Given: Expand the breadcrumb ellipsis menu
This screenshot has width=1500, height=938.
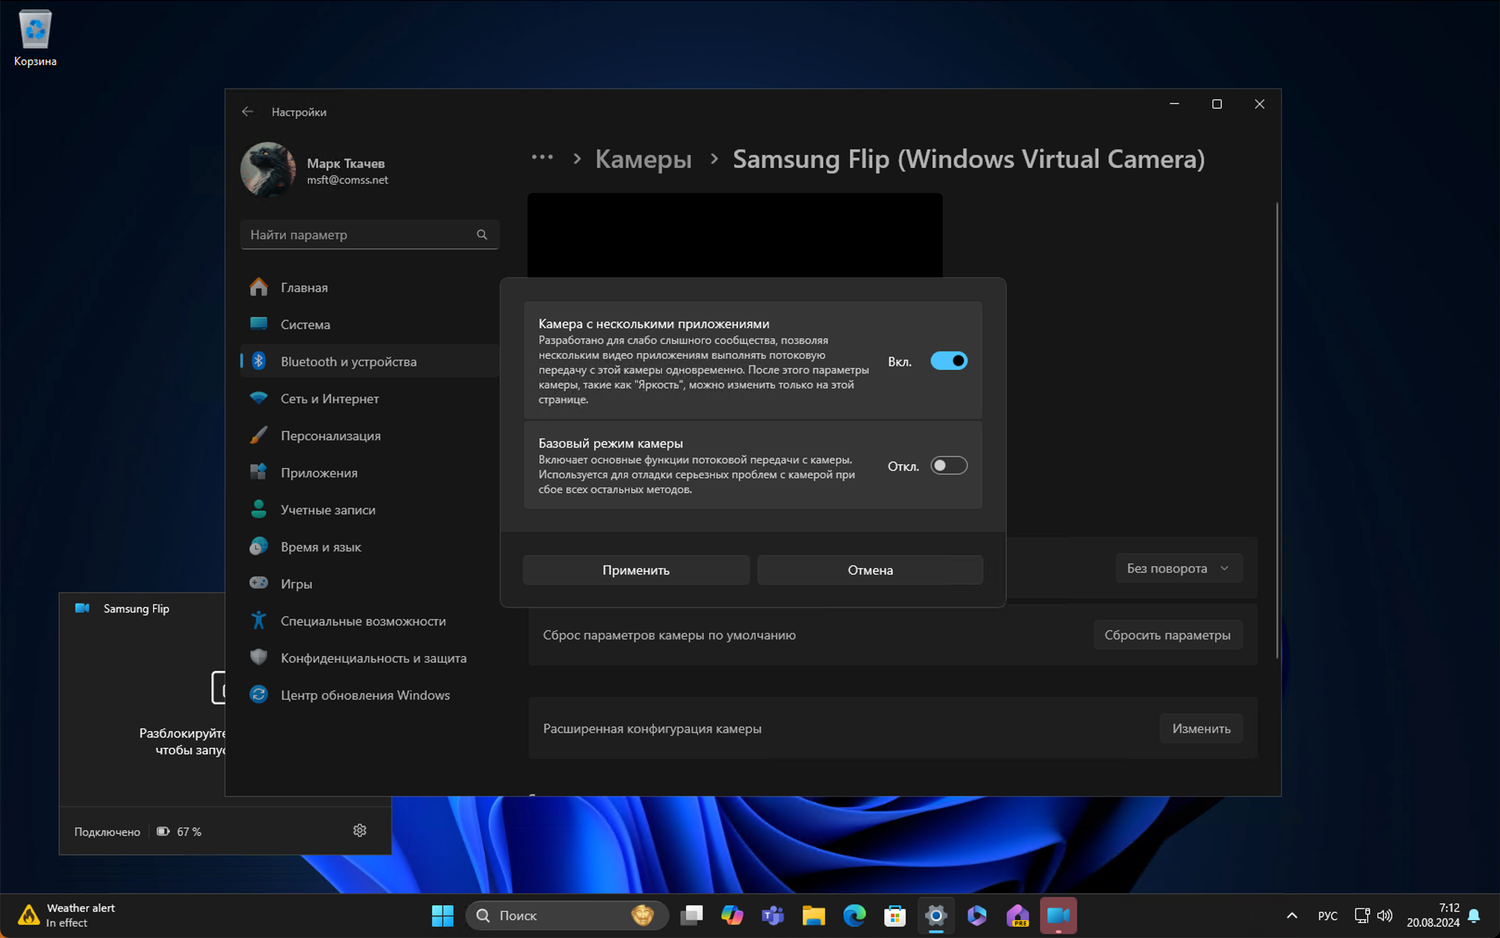Looking at the screenshot, I should pos(542,158).
